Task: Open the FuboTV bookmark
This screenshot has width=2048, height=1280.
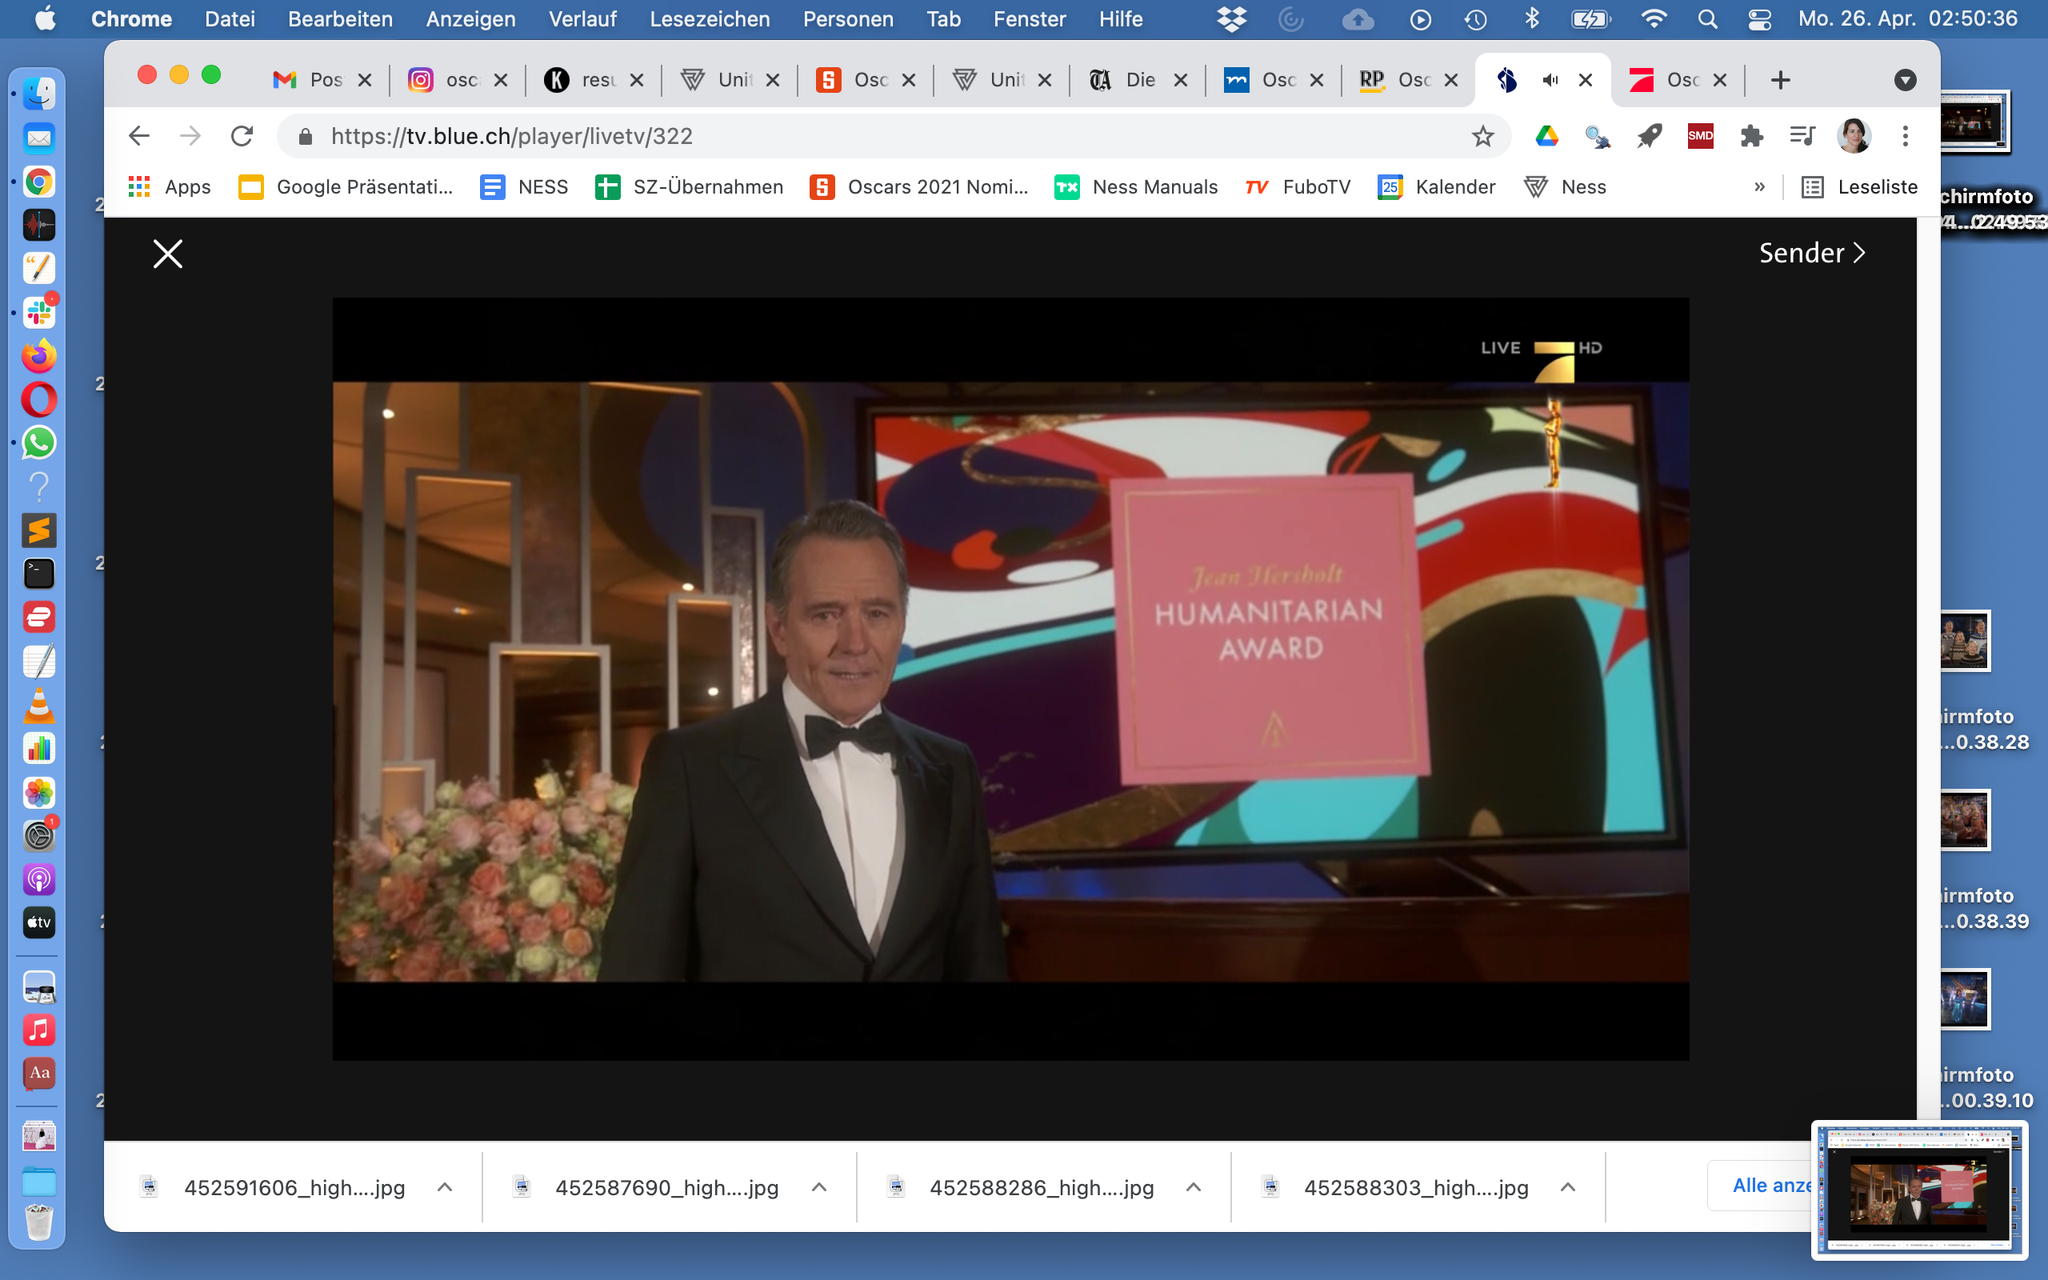Action: tap(1298, 187)
